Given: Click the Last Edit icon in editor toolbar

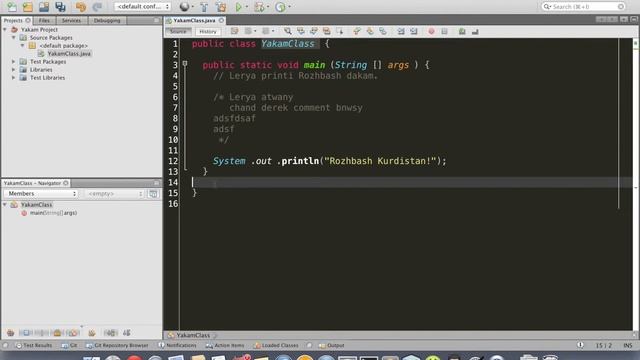Looking at the screenshot, I should 234,31.
